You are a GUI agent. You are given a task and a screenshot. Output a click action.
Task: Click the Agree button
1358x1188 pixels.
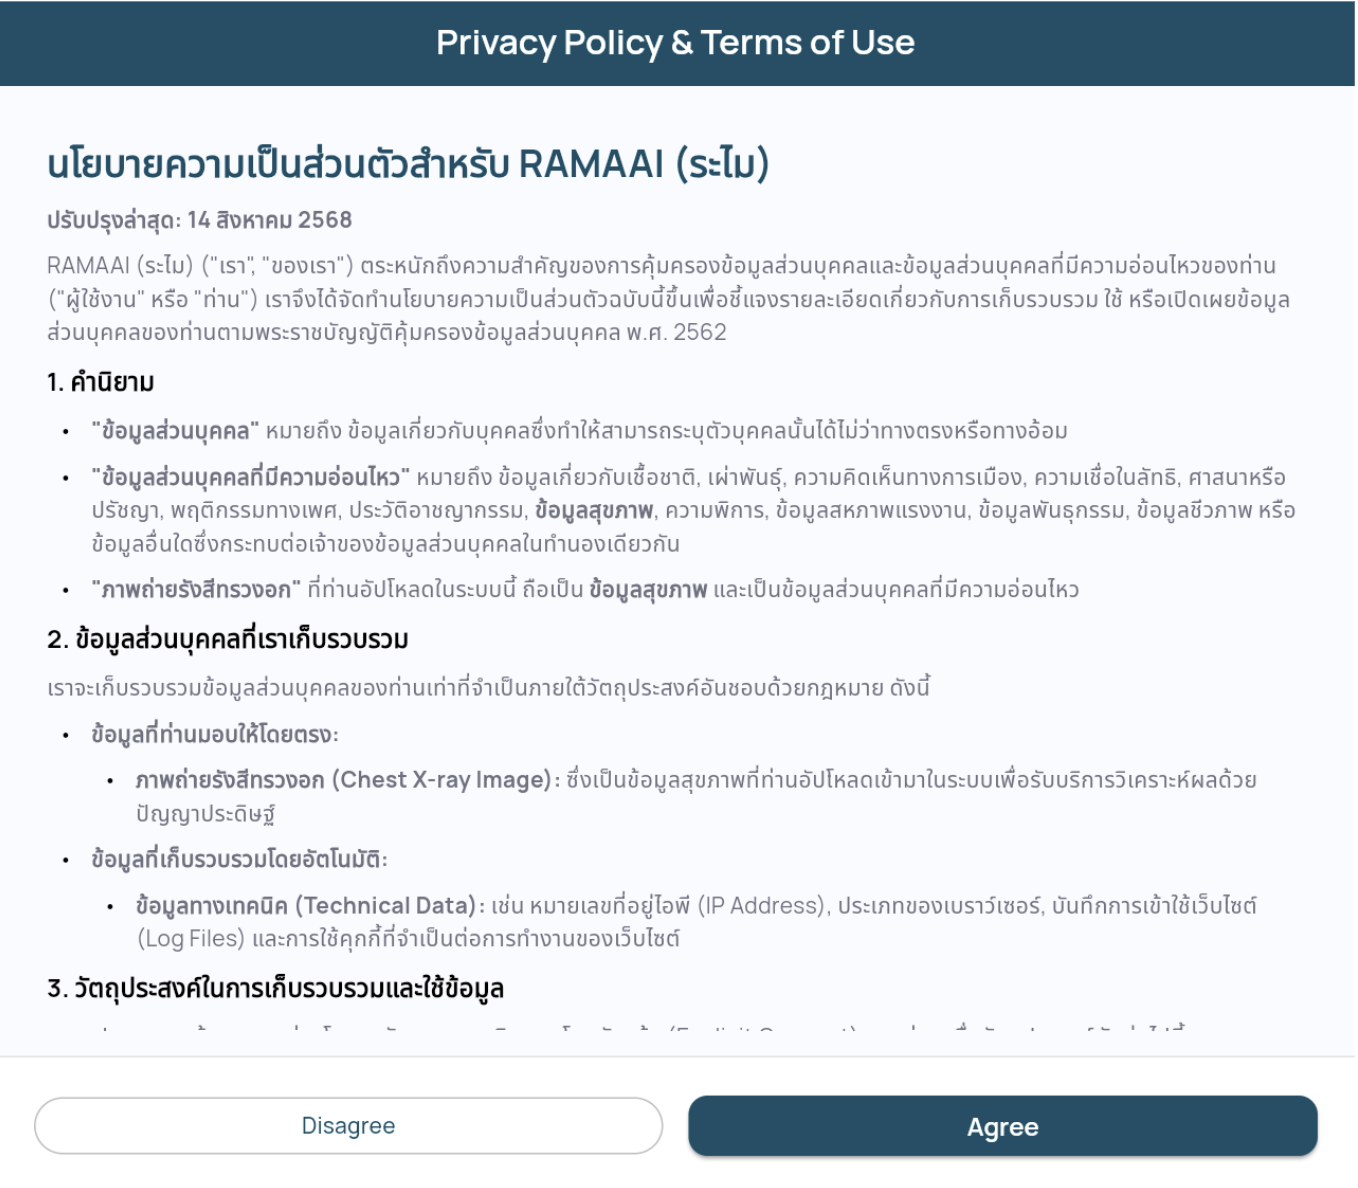pyautogui.click(x=1002, y=1127)
